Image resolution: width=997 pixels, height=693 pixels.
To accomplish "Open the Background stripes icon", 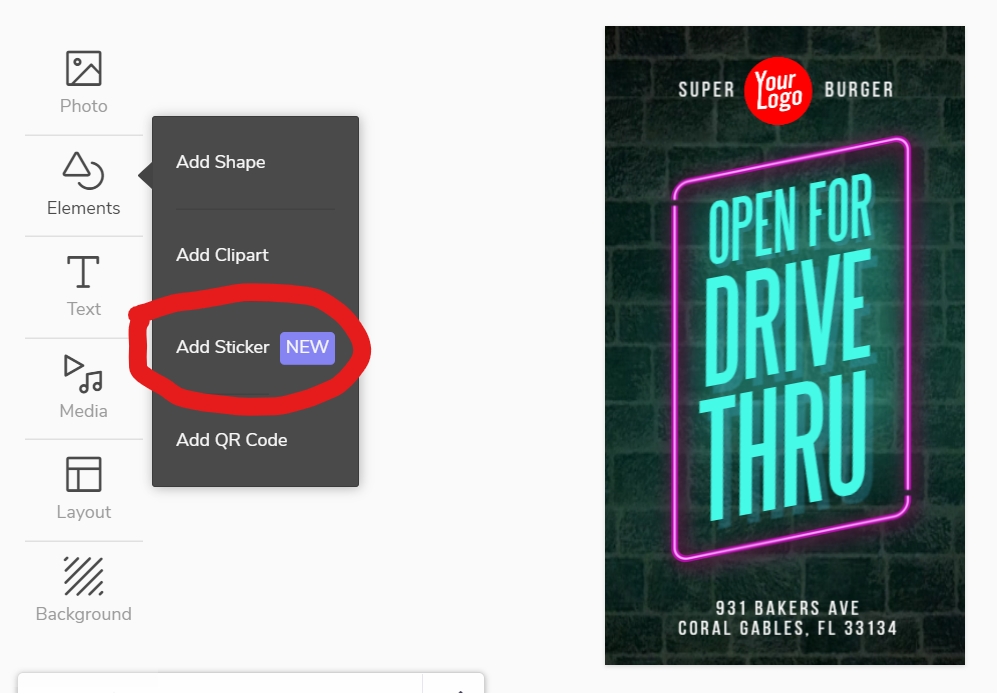I will coord(83,576).
